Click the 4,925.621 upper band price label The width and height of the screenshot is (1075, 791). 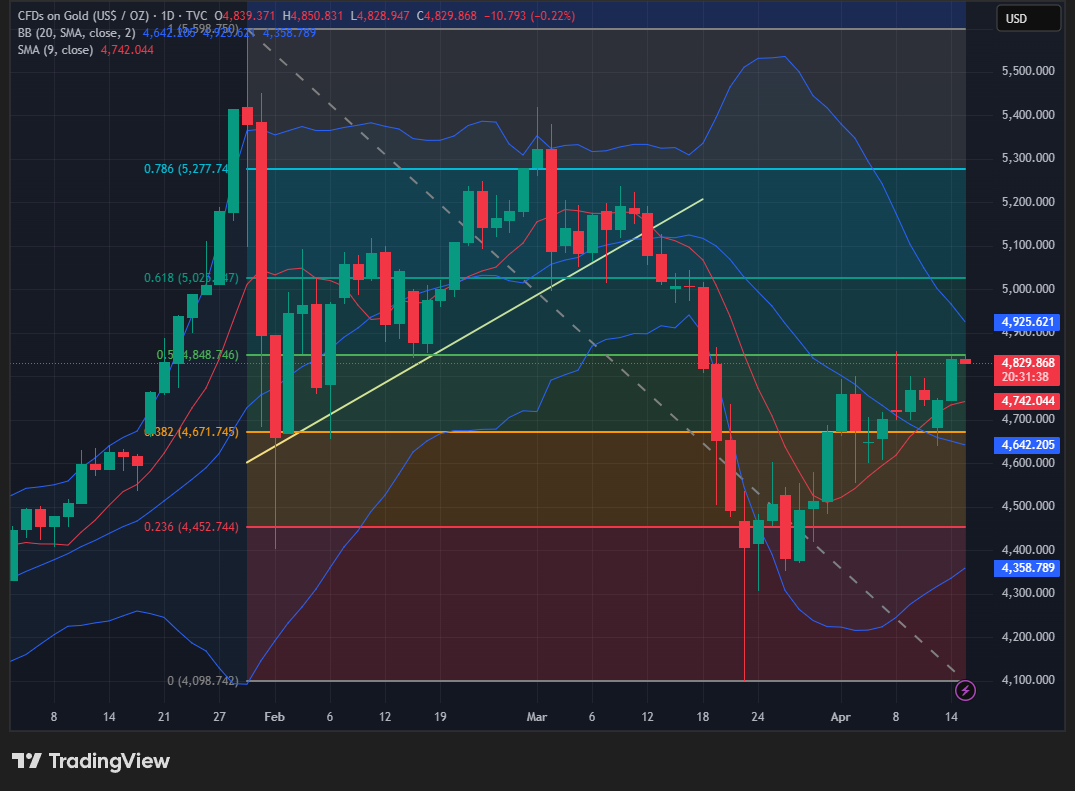[1028, 322]
